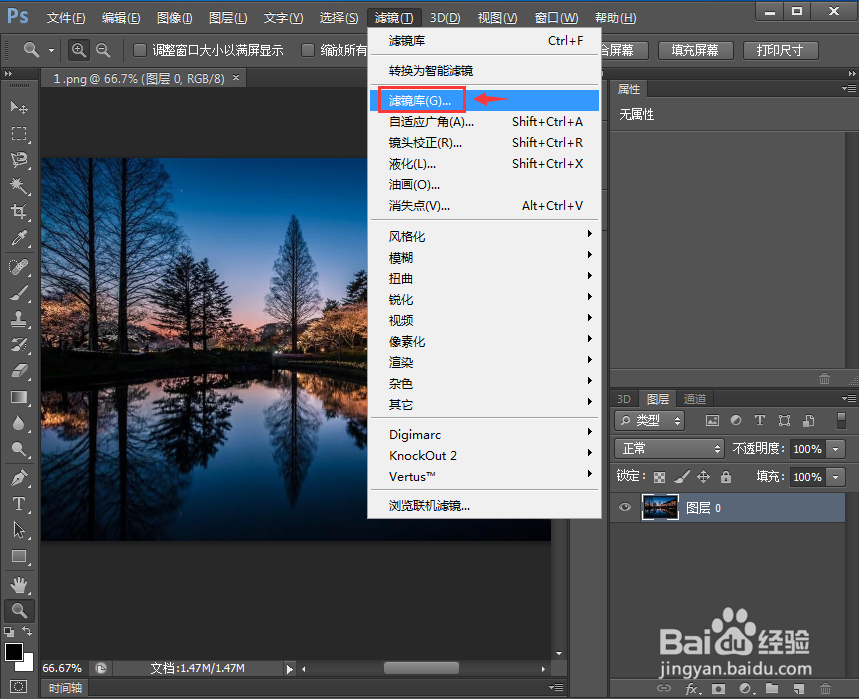Click the foreground color swatch
Image resolution: width=859 pixels, height=699 pixels.
(x=13, y=651)
